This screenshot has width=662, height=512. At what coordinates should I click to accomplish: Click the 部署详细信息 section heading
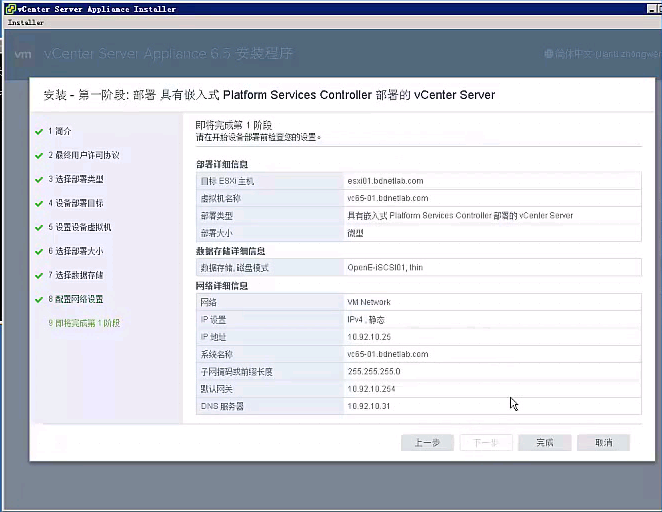222,164
